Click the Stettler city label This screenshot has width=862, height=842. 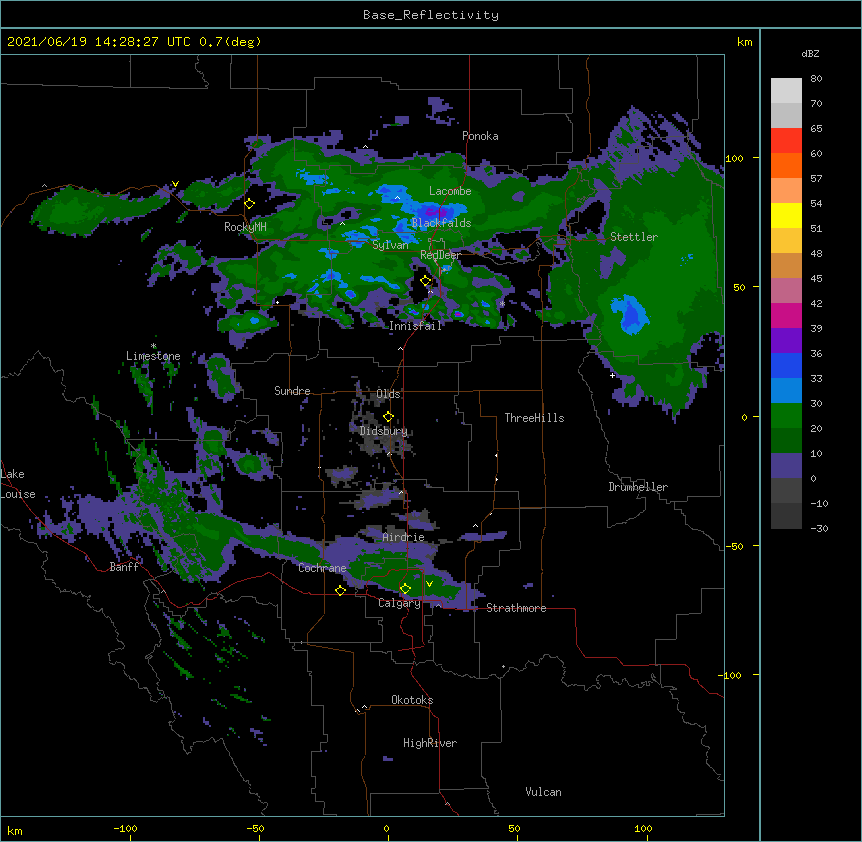[634, 237]
